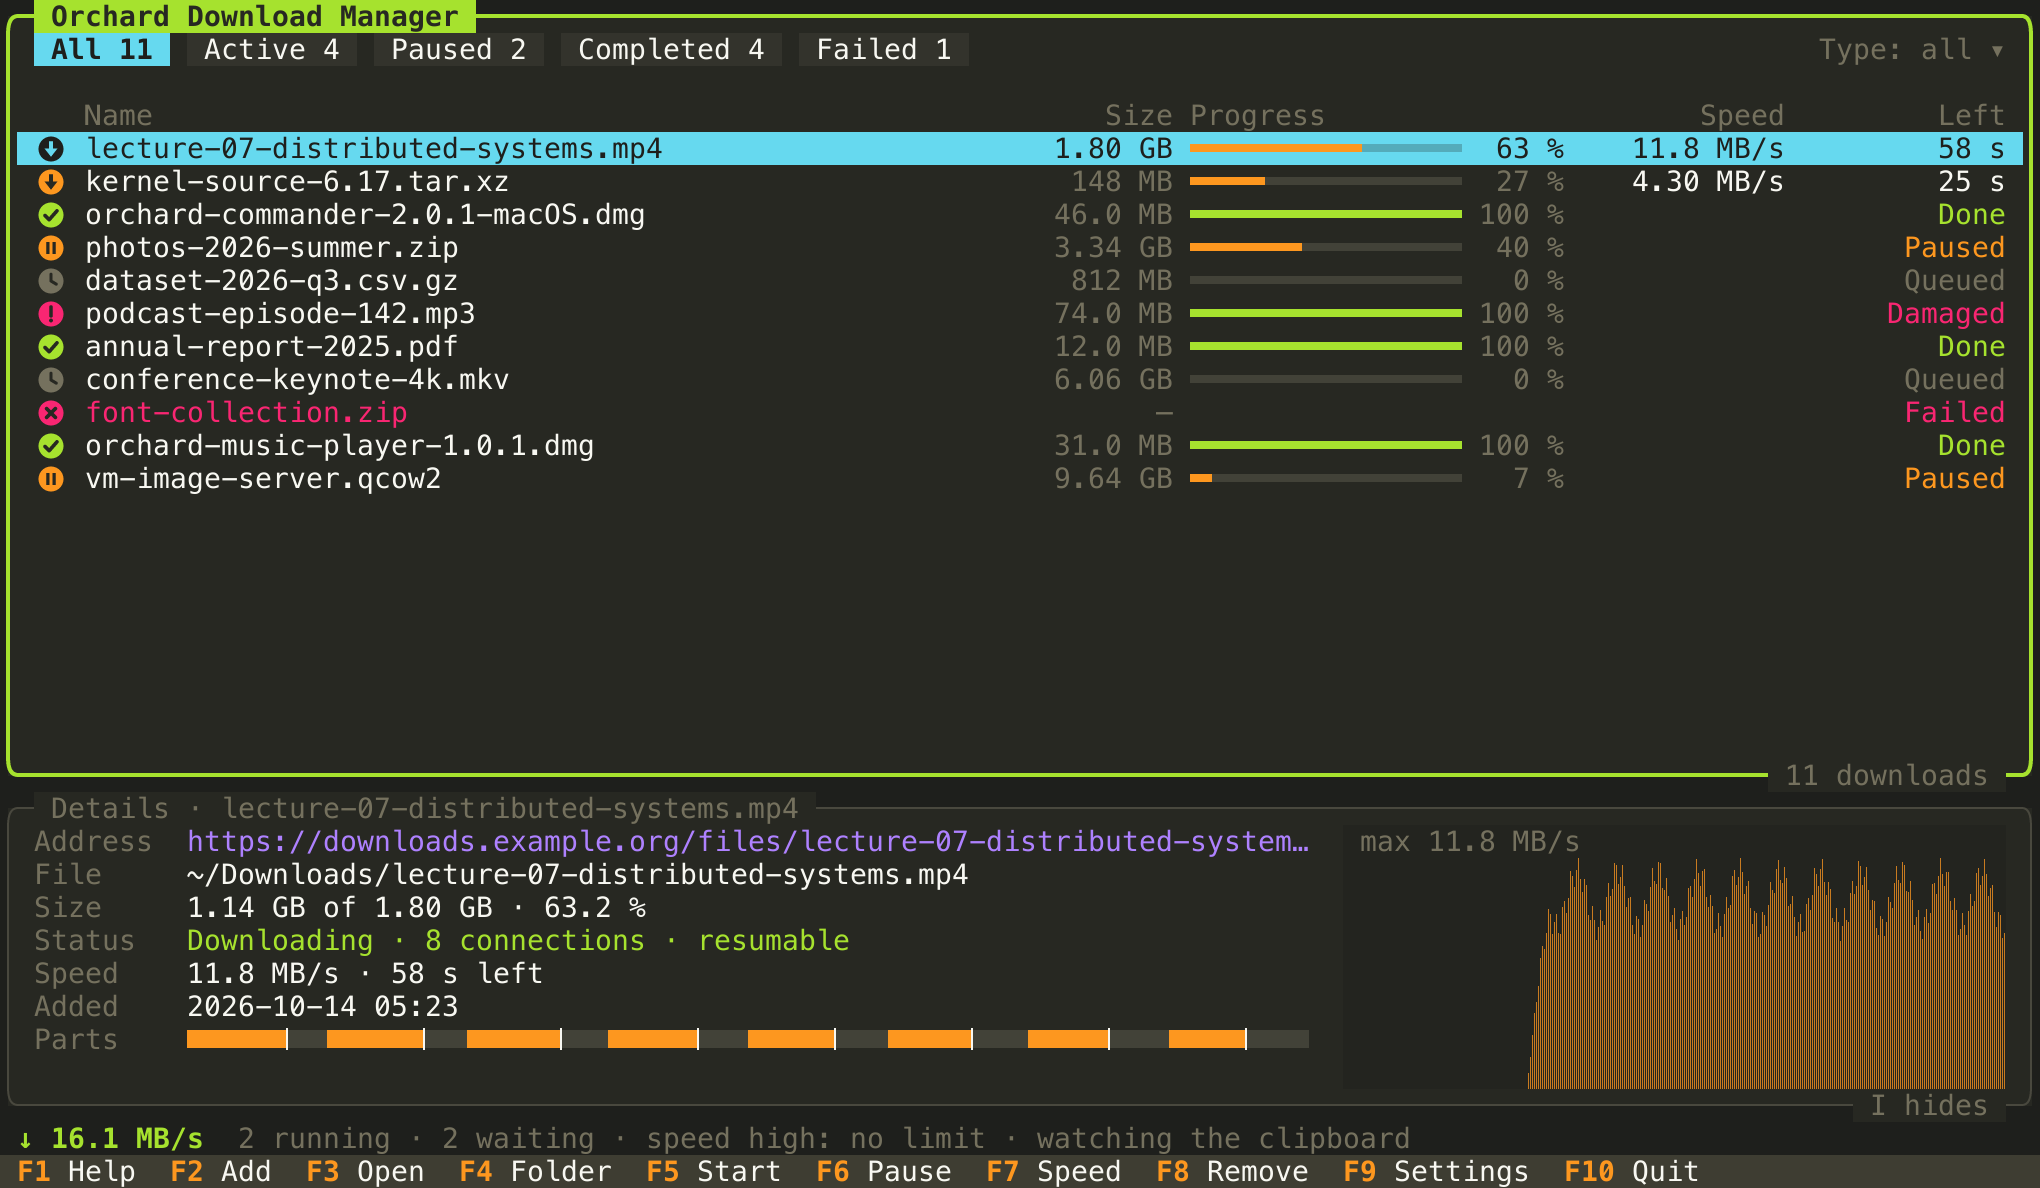Click F6 Pause in the function bar

click(x=884, y=1171)
